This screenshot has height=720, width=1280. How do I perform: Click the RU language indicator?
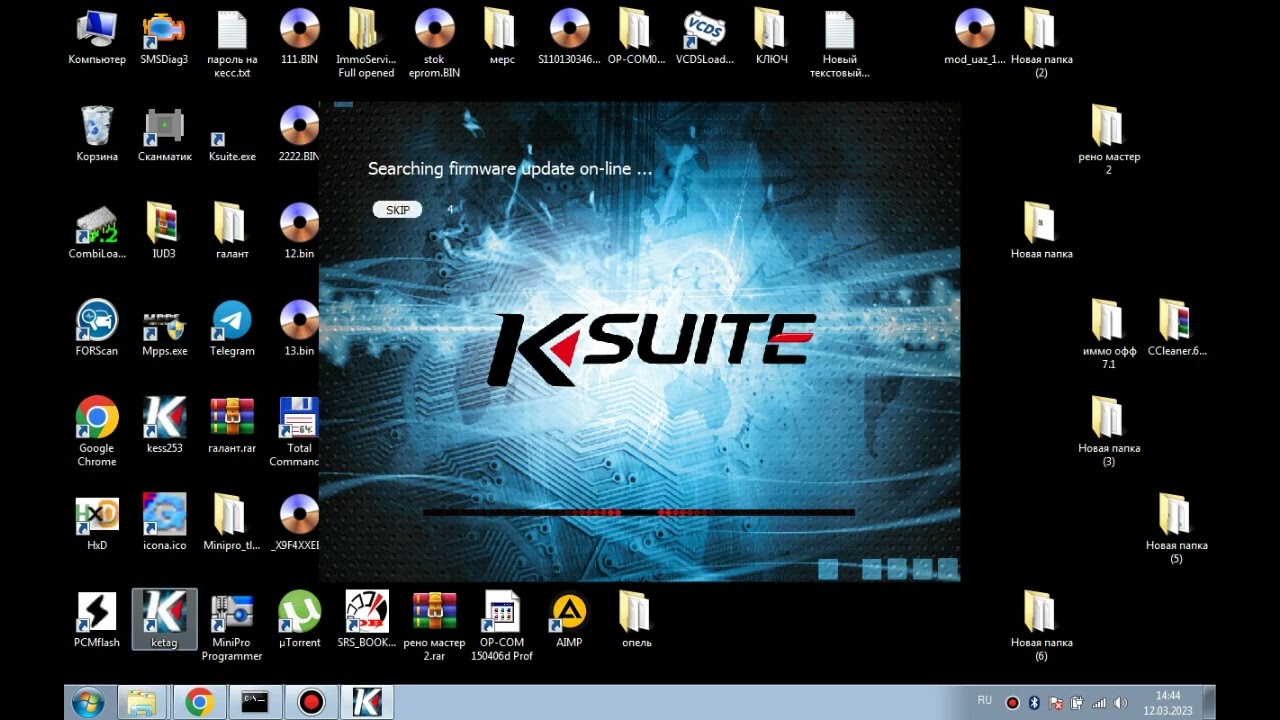(x=984, y=702)
